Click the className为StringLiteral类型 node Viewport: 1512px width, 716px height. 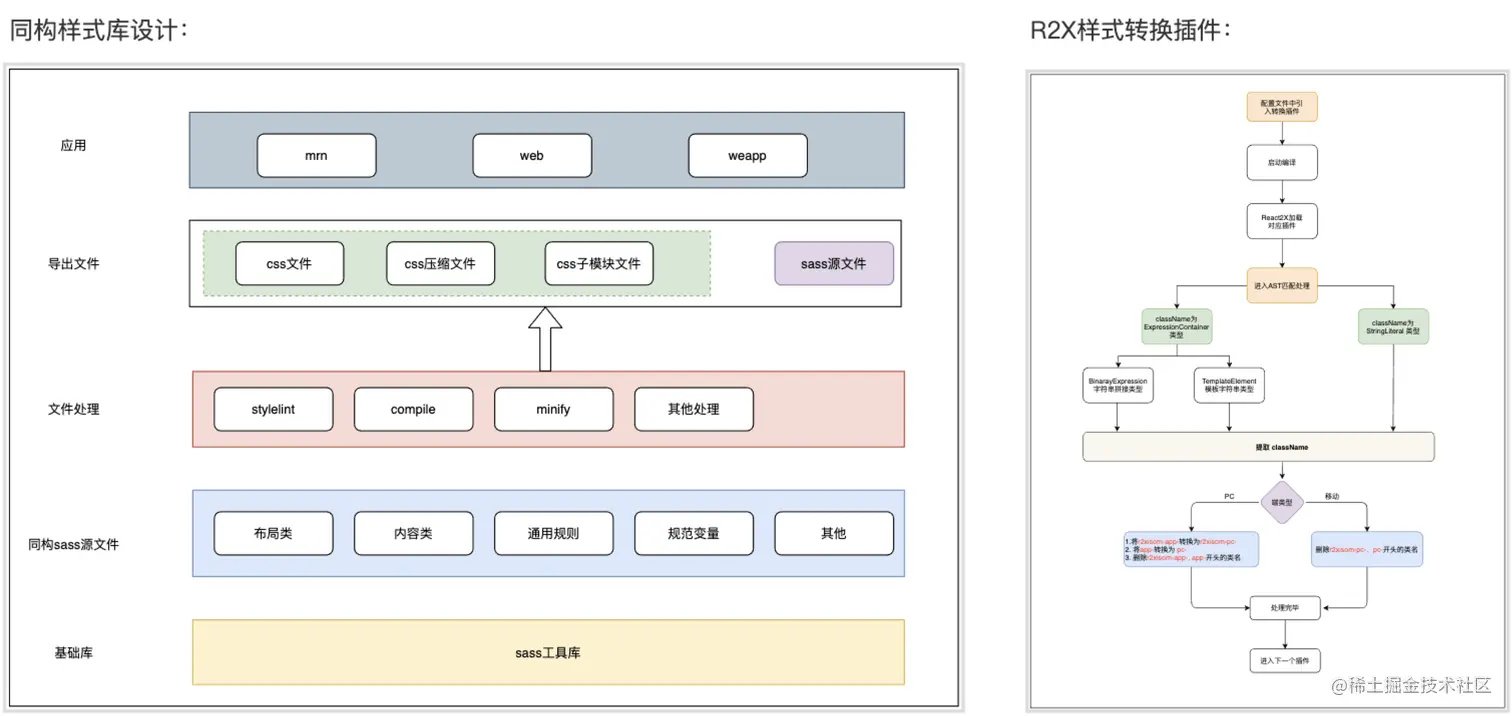click(1394, 326)
